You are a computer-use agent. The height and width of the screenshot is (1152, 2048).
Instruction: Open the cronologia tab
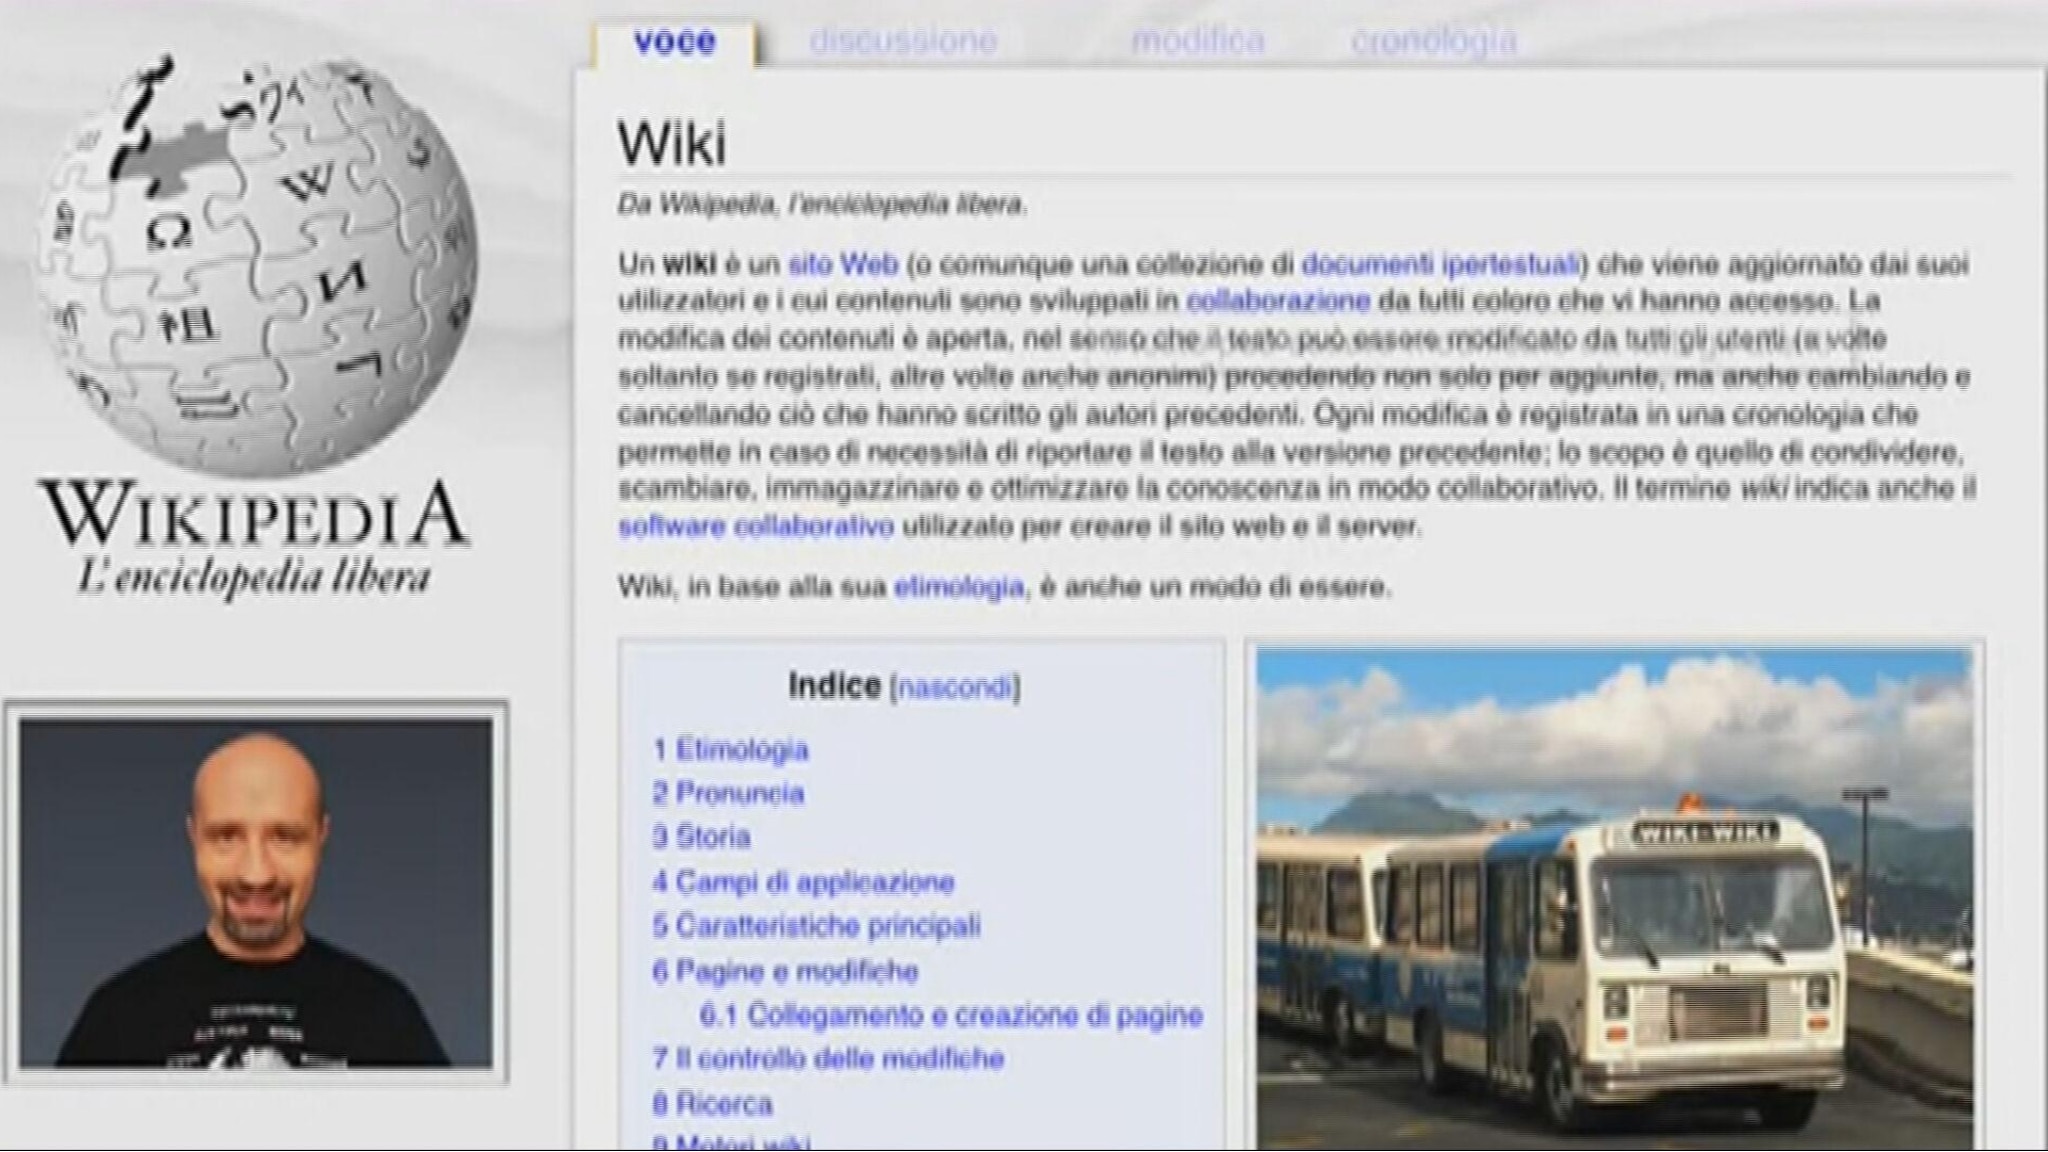click(1425, 42)
